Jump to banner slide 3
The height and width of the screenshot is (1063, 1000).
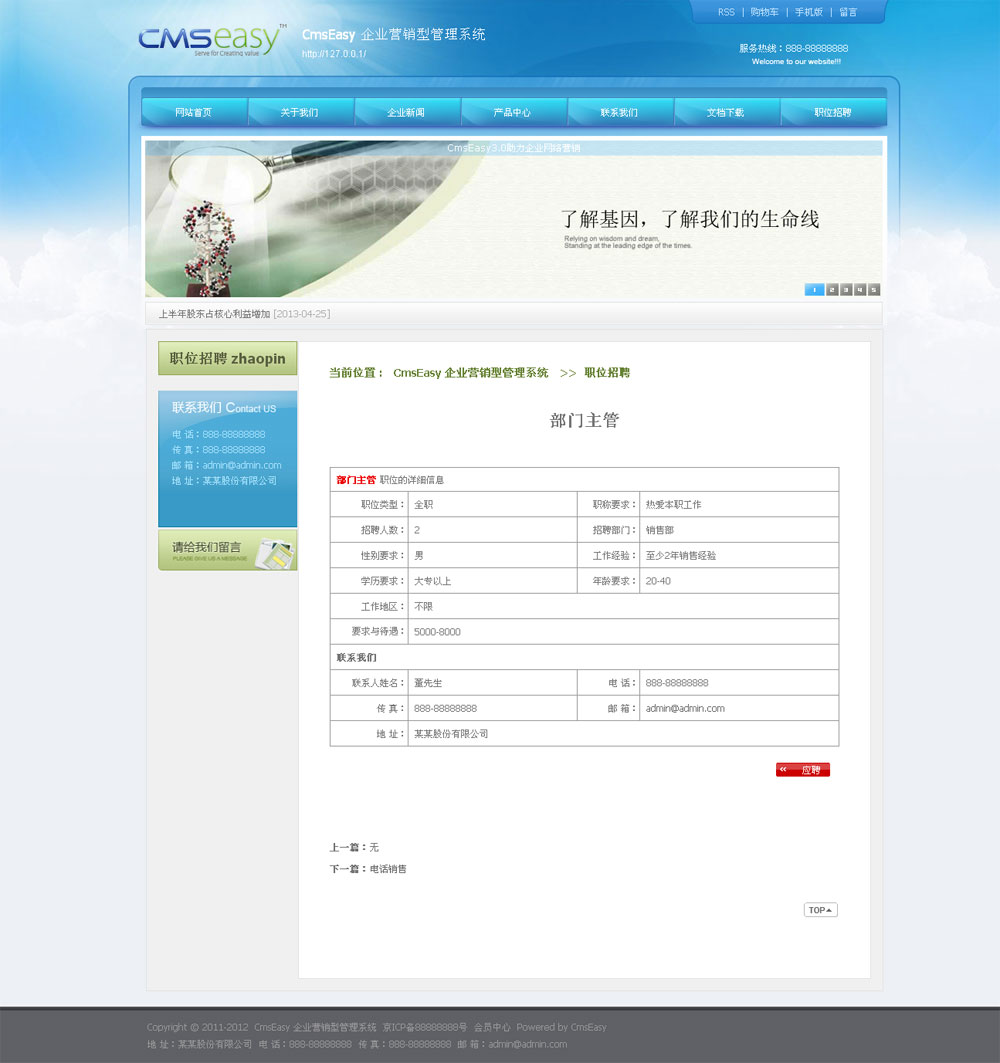846,290
